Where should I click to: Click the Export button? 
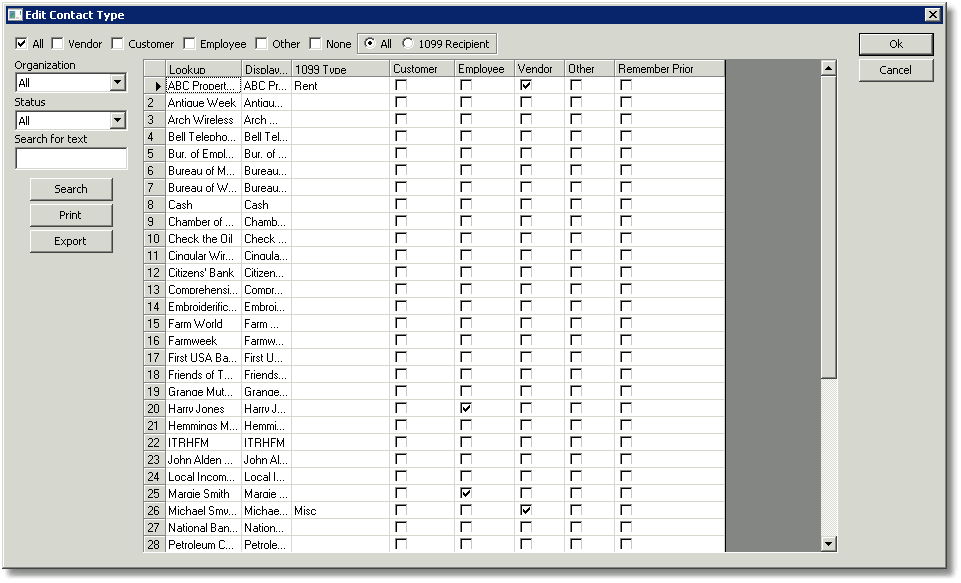(x=71, y=241)
